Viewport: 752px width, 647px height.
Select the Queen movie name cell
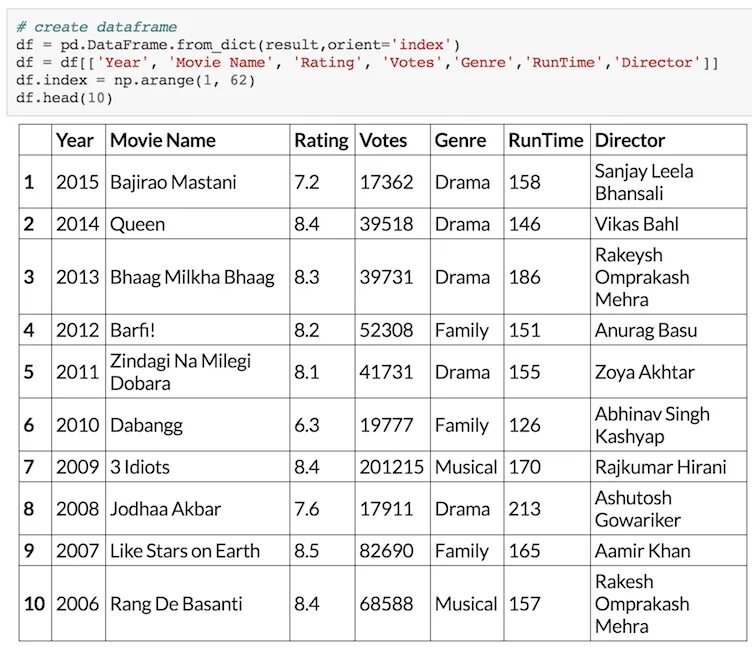138,224
